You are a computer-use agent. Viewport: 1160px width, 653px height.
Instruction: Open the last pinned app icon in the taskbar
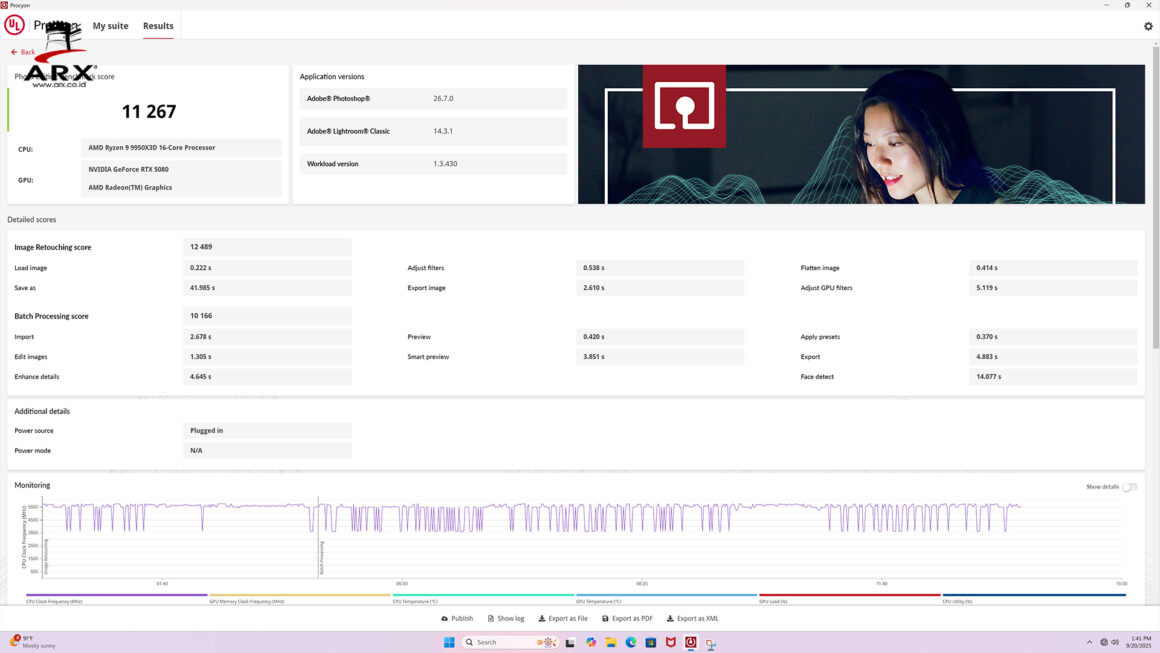(x=710, y=643)
